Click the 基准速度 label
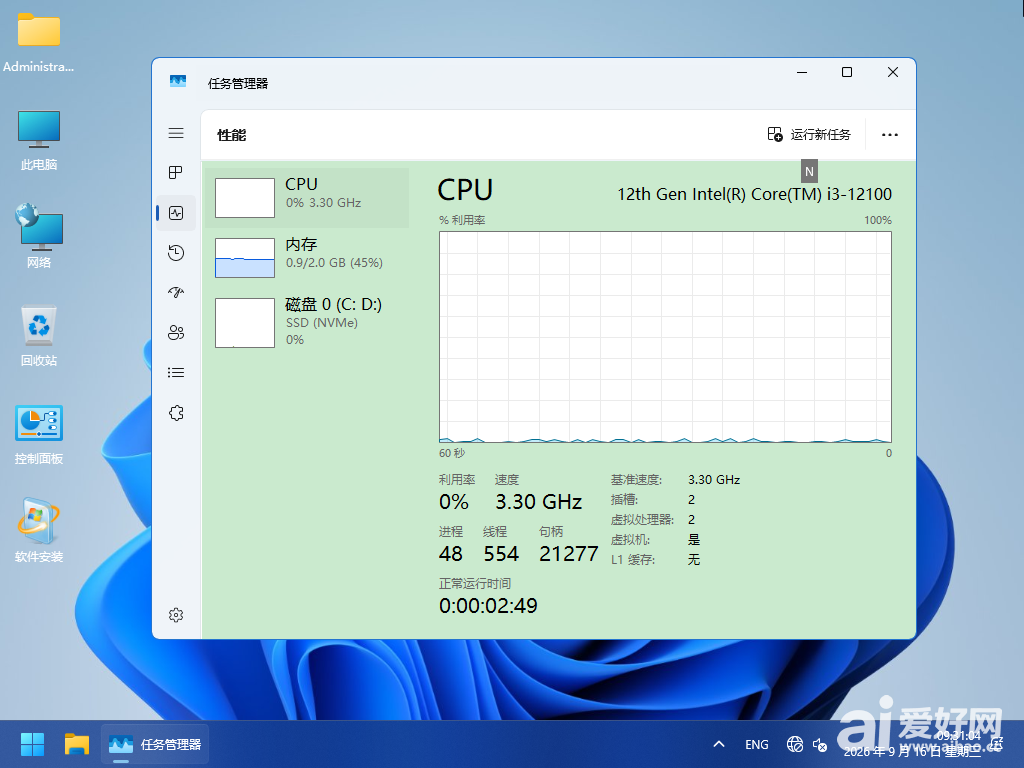The image size is (1024, 768). pos(636,480)
